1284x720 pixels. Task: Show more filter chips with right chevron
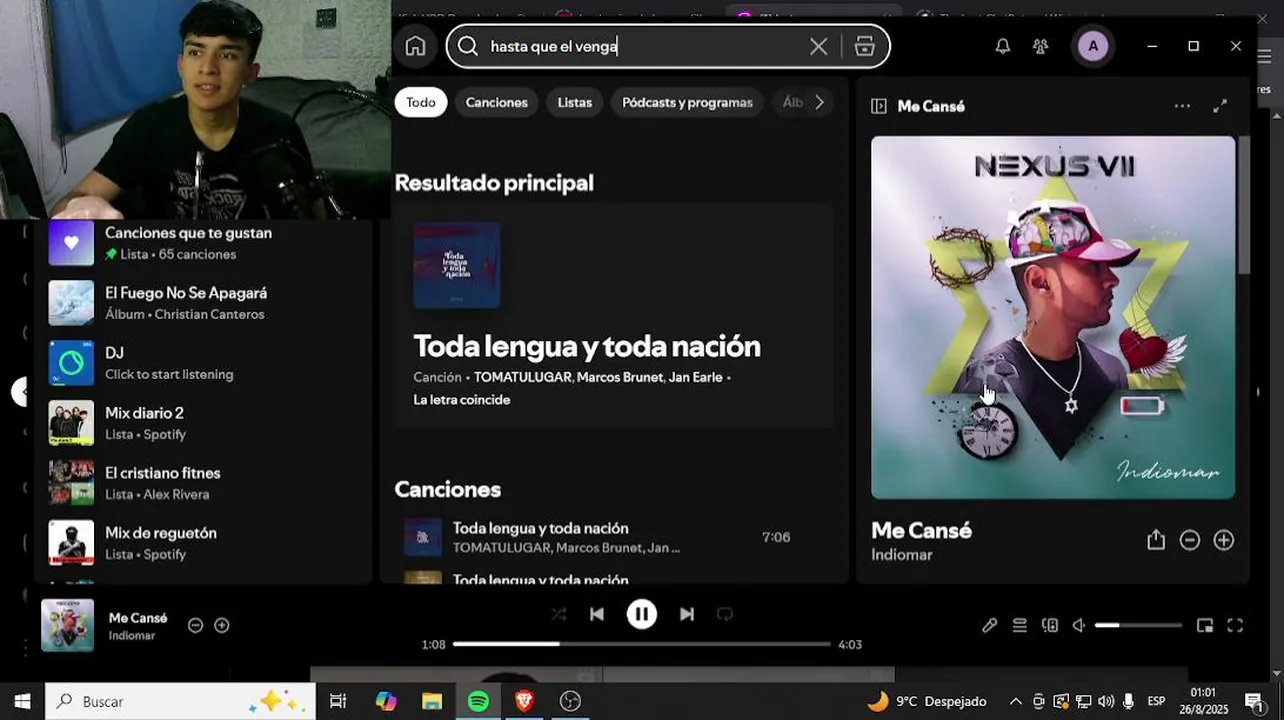(819, 102)
